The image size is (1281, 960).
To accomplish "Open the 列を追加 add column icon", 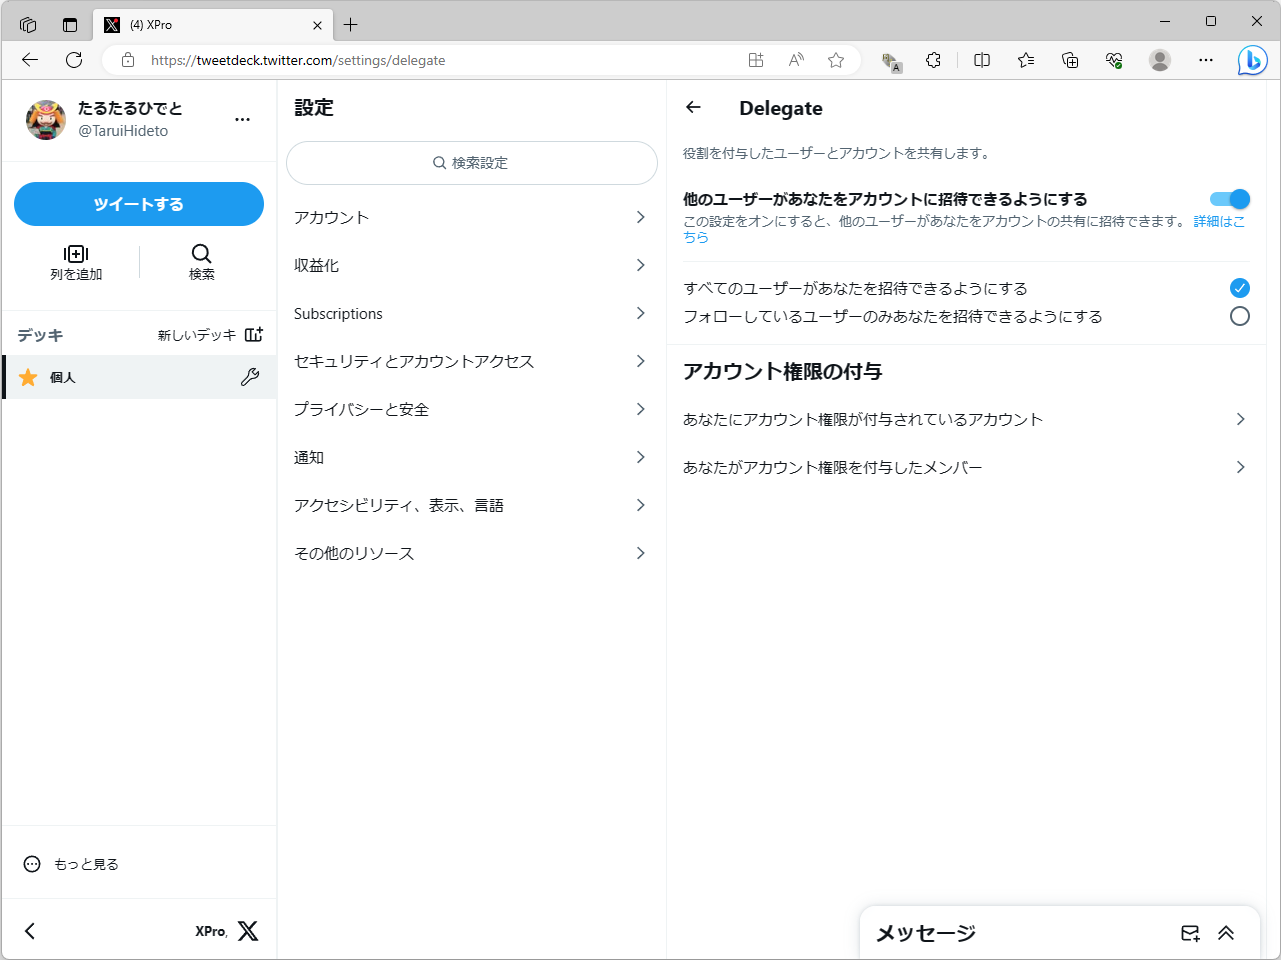I will 76,255.
